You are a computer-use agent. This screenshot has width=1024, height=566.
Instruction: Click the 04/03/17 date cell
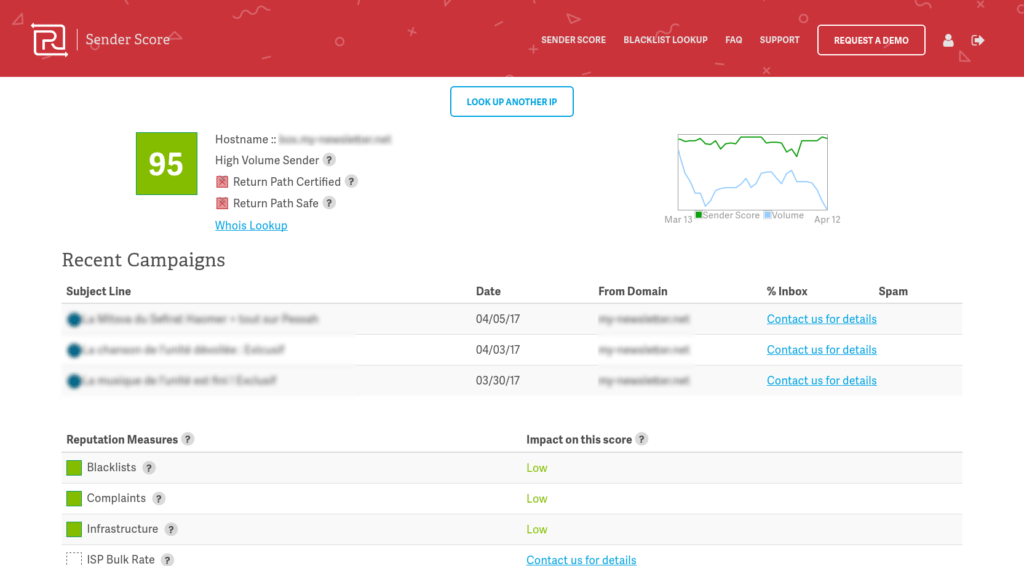pos(498,350)
